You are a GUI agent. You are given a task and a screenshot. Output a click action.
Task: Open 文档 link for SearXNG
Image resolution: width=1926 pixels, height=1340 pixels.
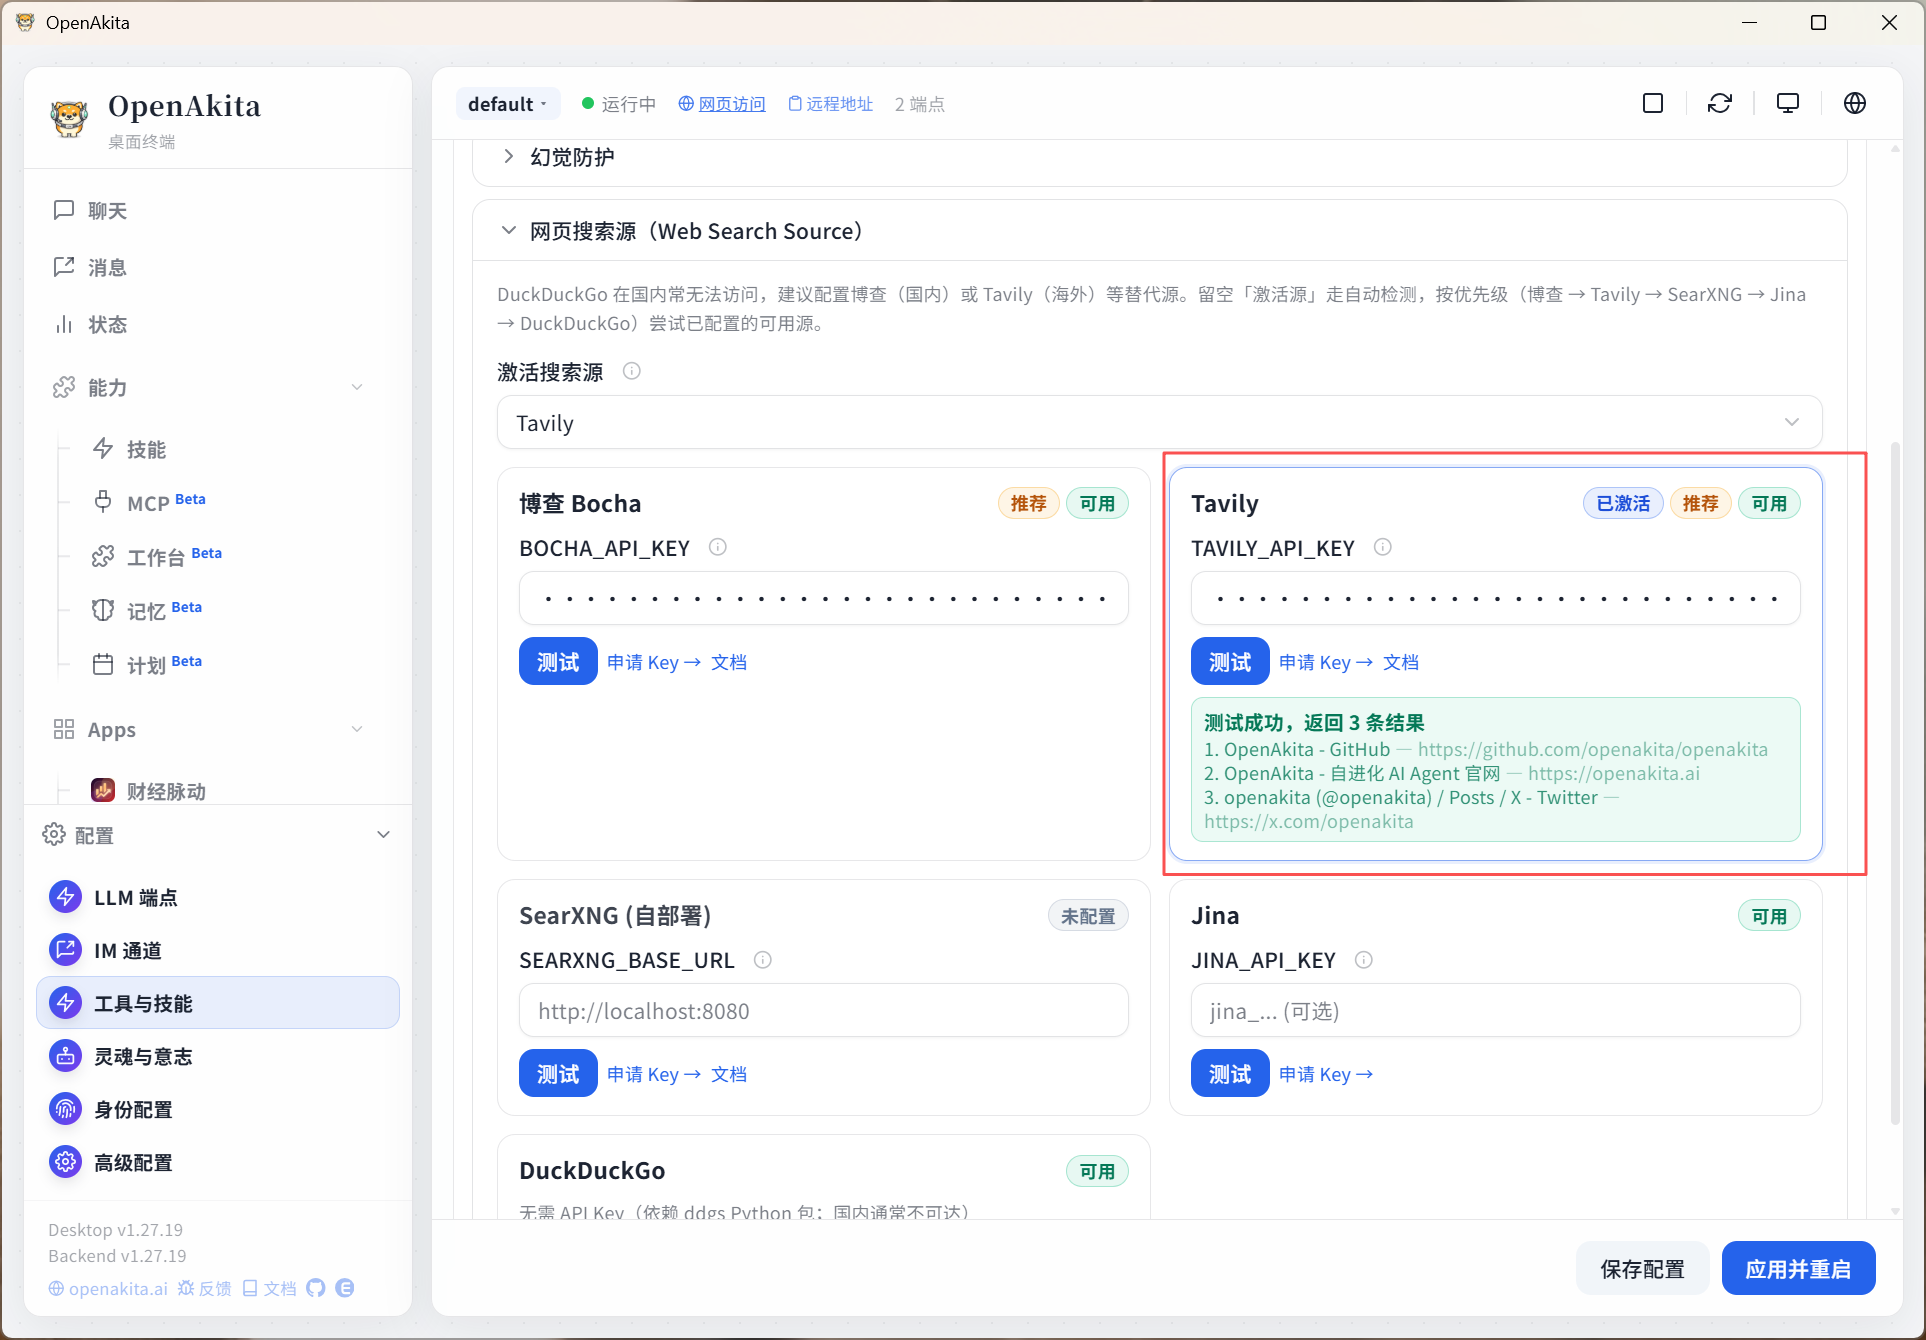point(729,1074)
